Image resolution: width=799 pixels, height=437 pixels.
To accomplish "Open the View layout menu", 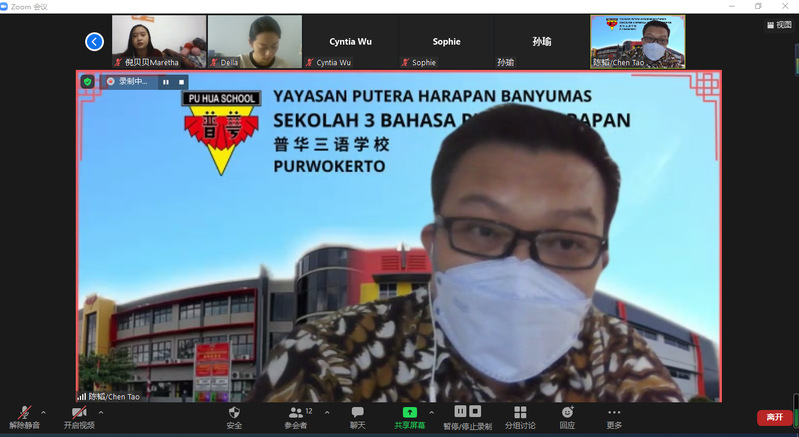I will point(777,25).
